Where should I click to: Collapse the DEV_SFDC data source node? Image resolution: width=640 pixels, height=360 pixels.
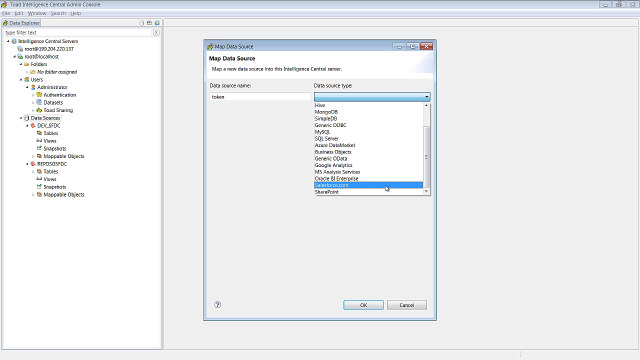pyautogui.click(x=27, y=126)
